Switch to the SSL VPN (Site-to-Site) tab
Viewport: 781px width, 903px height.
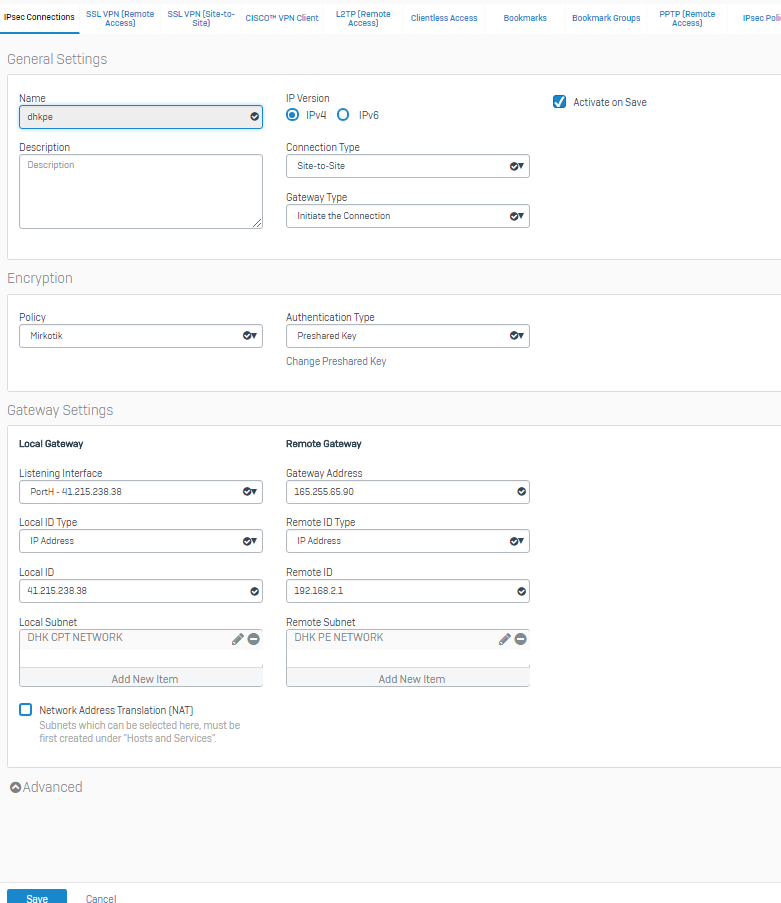201,18
